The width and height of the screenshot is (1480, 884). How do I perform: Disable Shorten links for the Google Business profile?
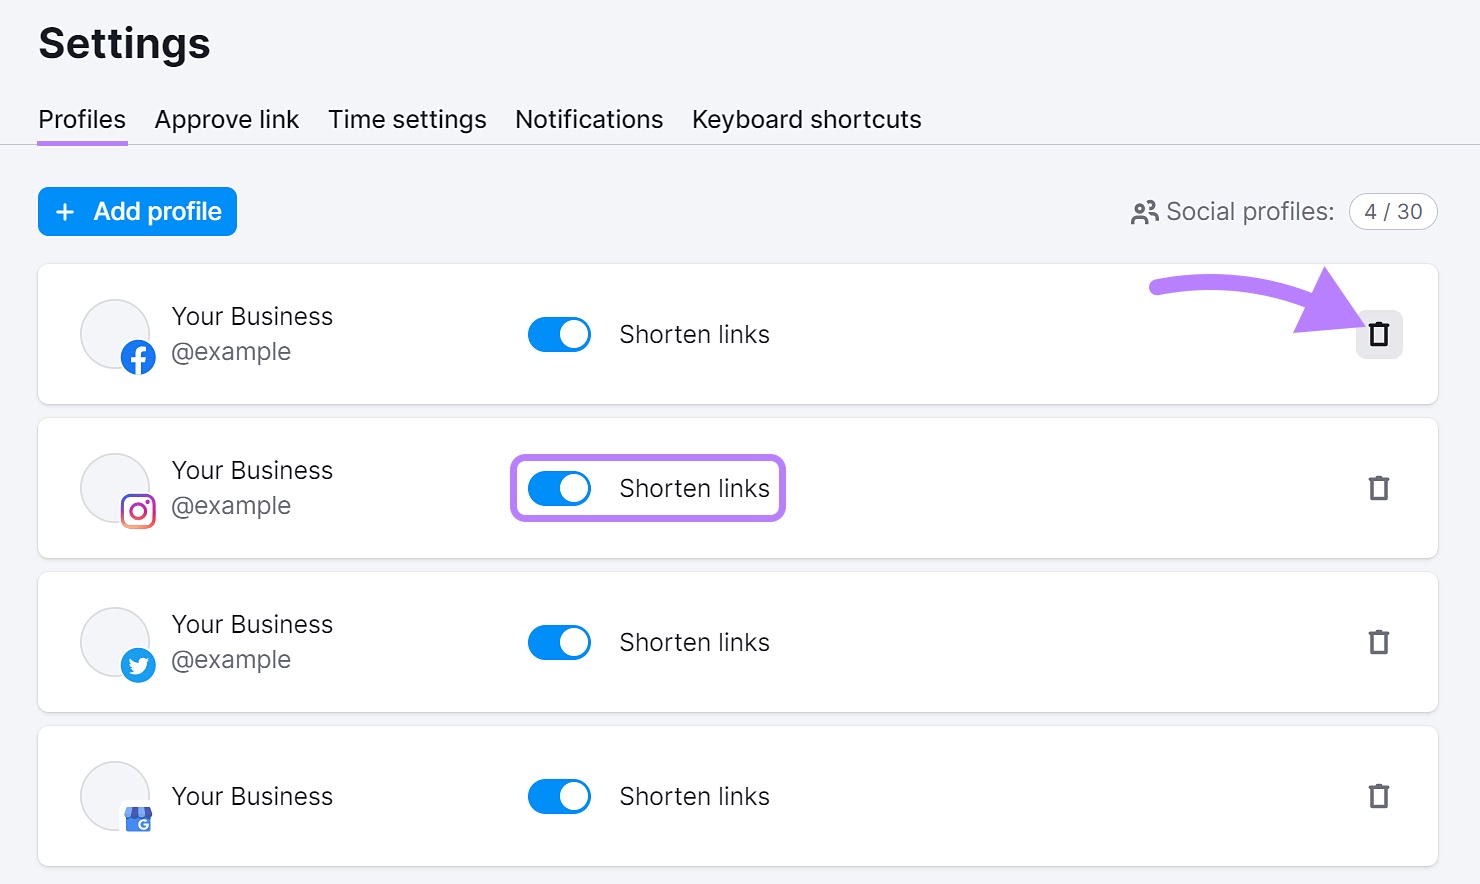tap(559, 796)
